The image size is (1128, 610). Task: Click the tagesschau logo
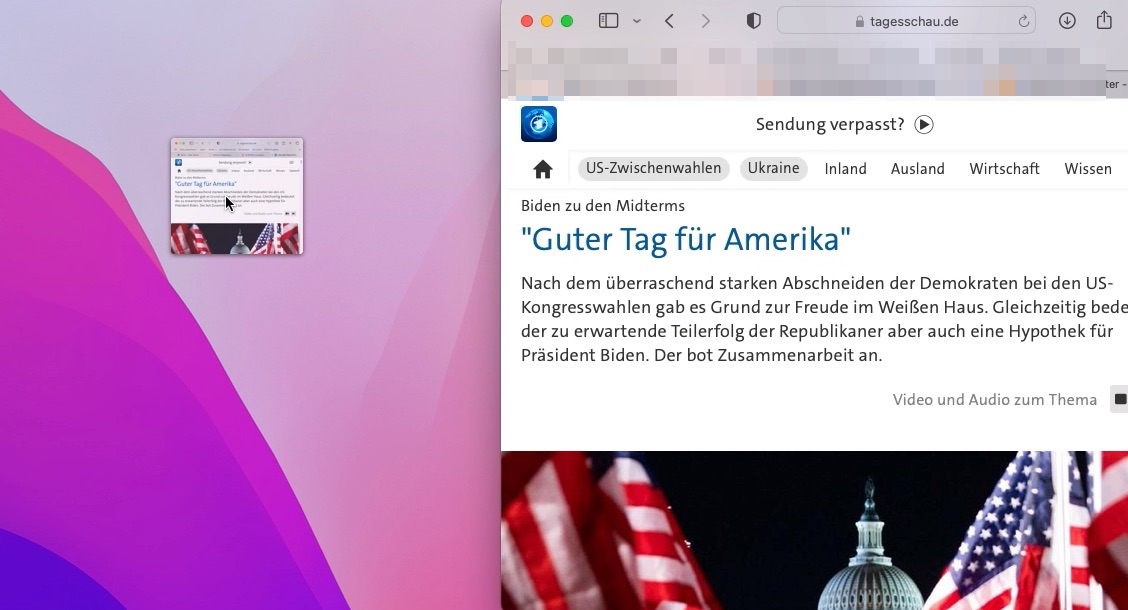[539, 124]
